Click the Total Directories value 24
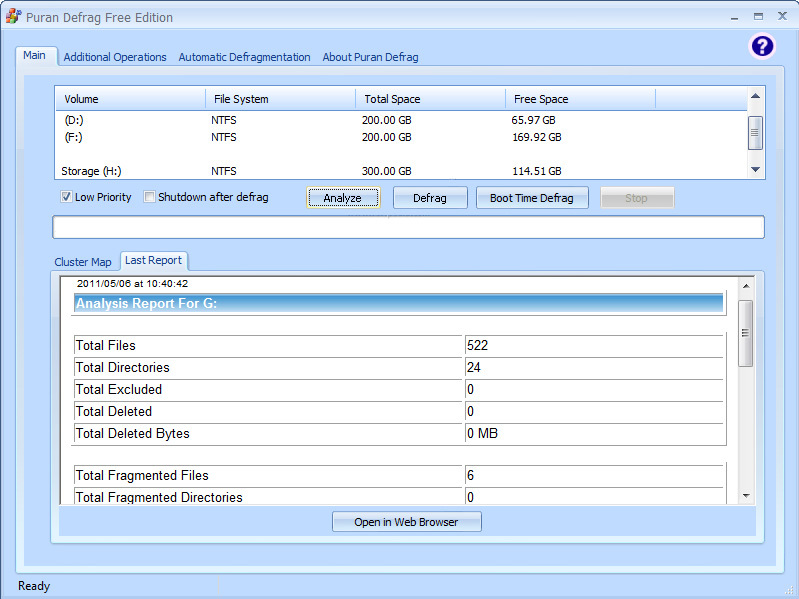This screenshot has height=599, width=799. (x=473, y=367)
